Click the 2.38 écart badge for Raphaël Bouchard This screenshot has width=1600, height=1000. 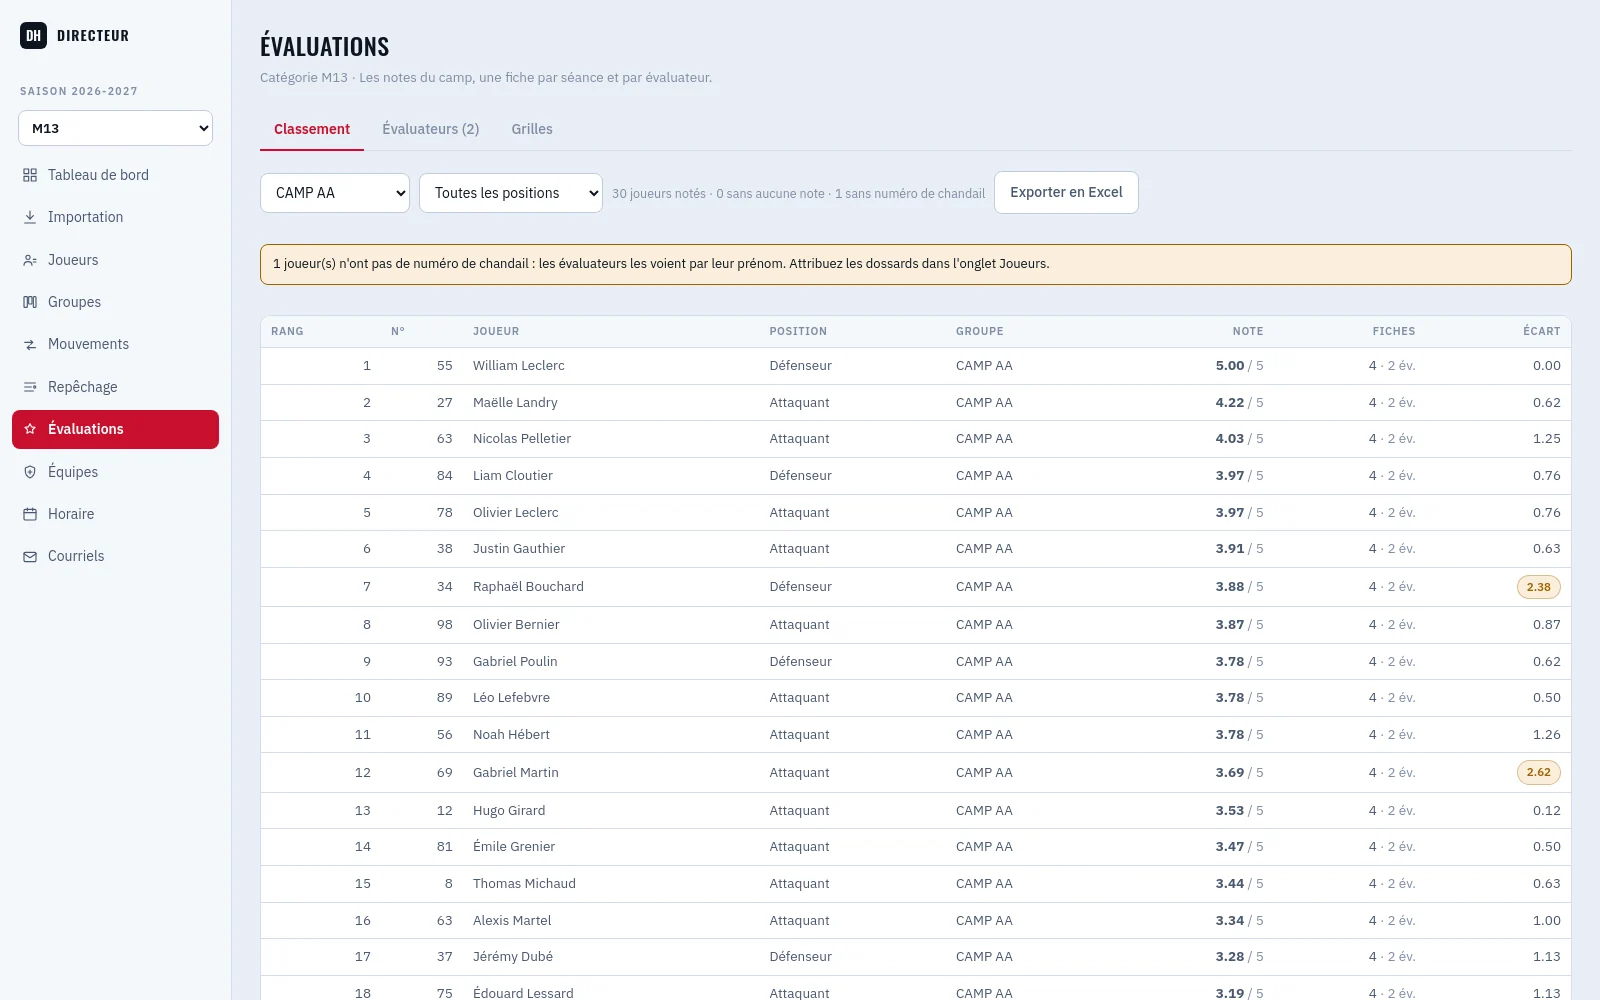1538,587
